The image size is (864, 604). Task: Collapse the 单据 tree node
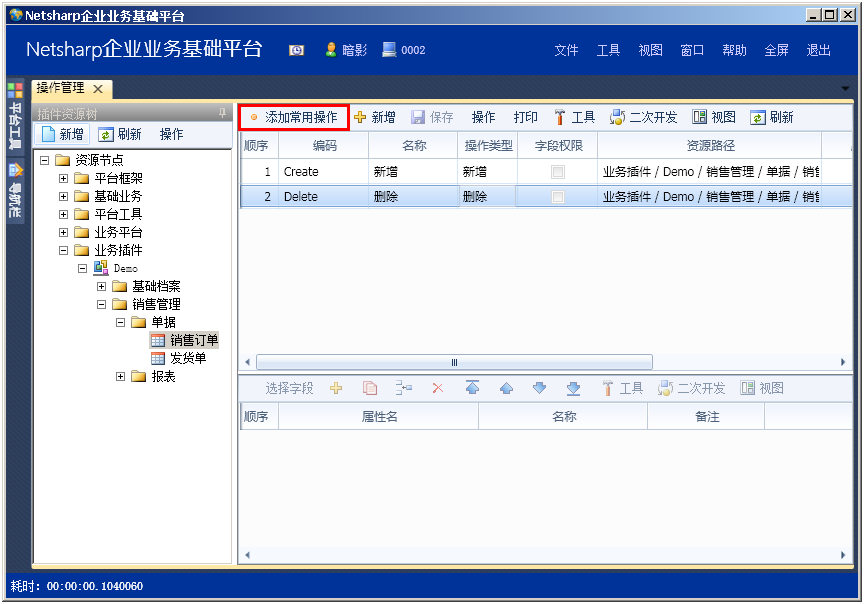(120, 322)
